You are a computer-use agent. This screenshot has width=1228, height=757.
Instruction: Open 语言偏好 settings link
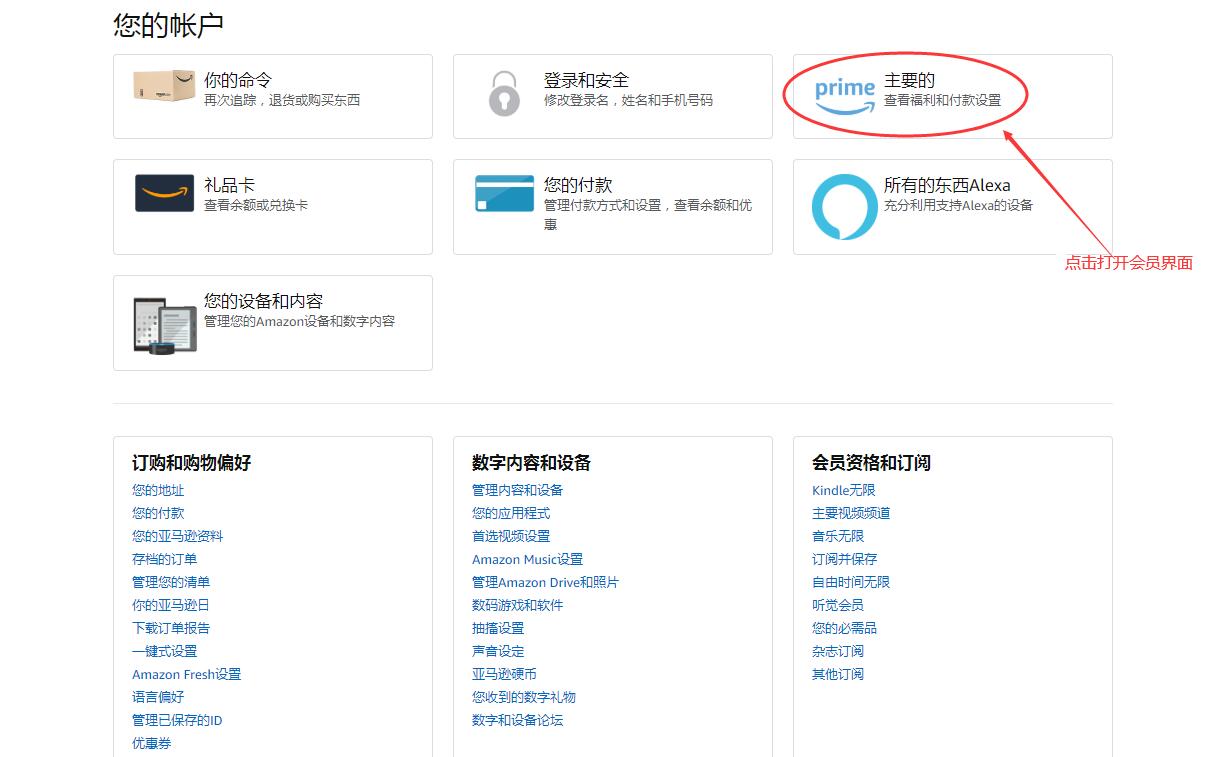click(x=157, y=697)
